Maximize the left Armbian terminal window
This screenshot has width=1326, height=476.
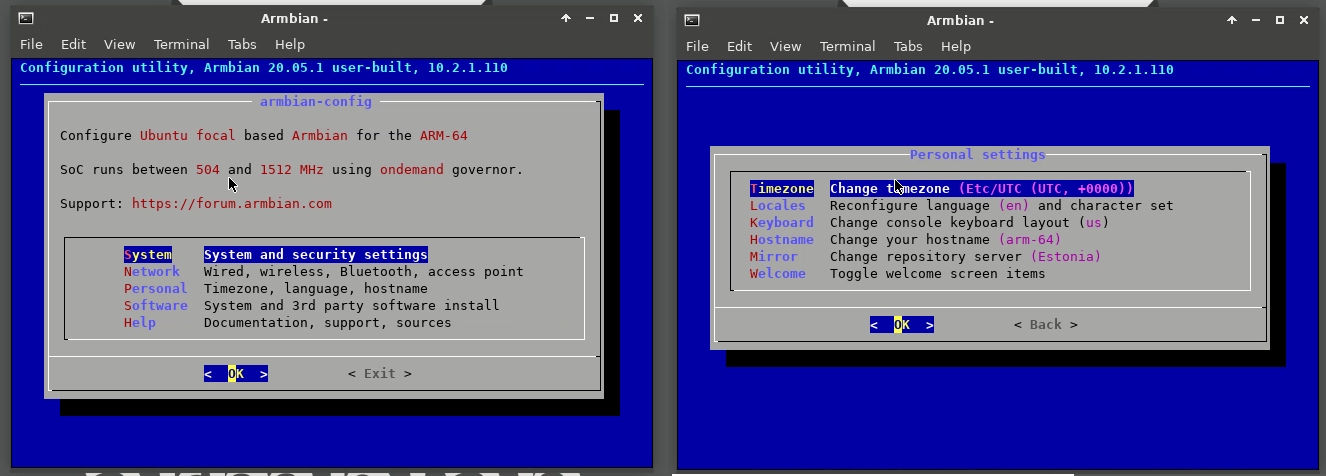tap(614, 18)
